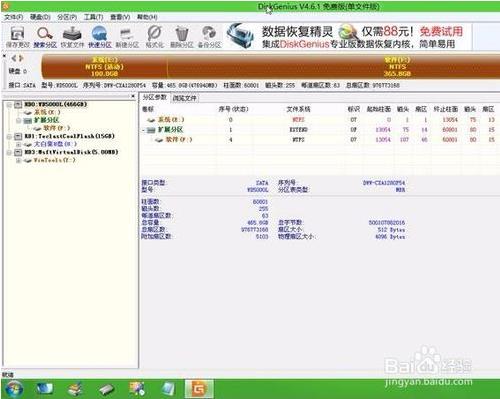The image size is (500, 399).
Task: Go to previous disk with left arrow
Action: click(x=14, y=58)
